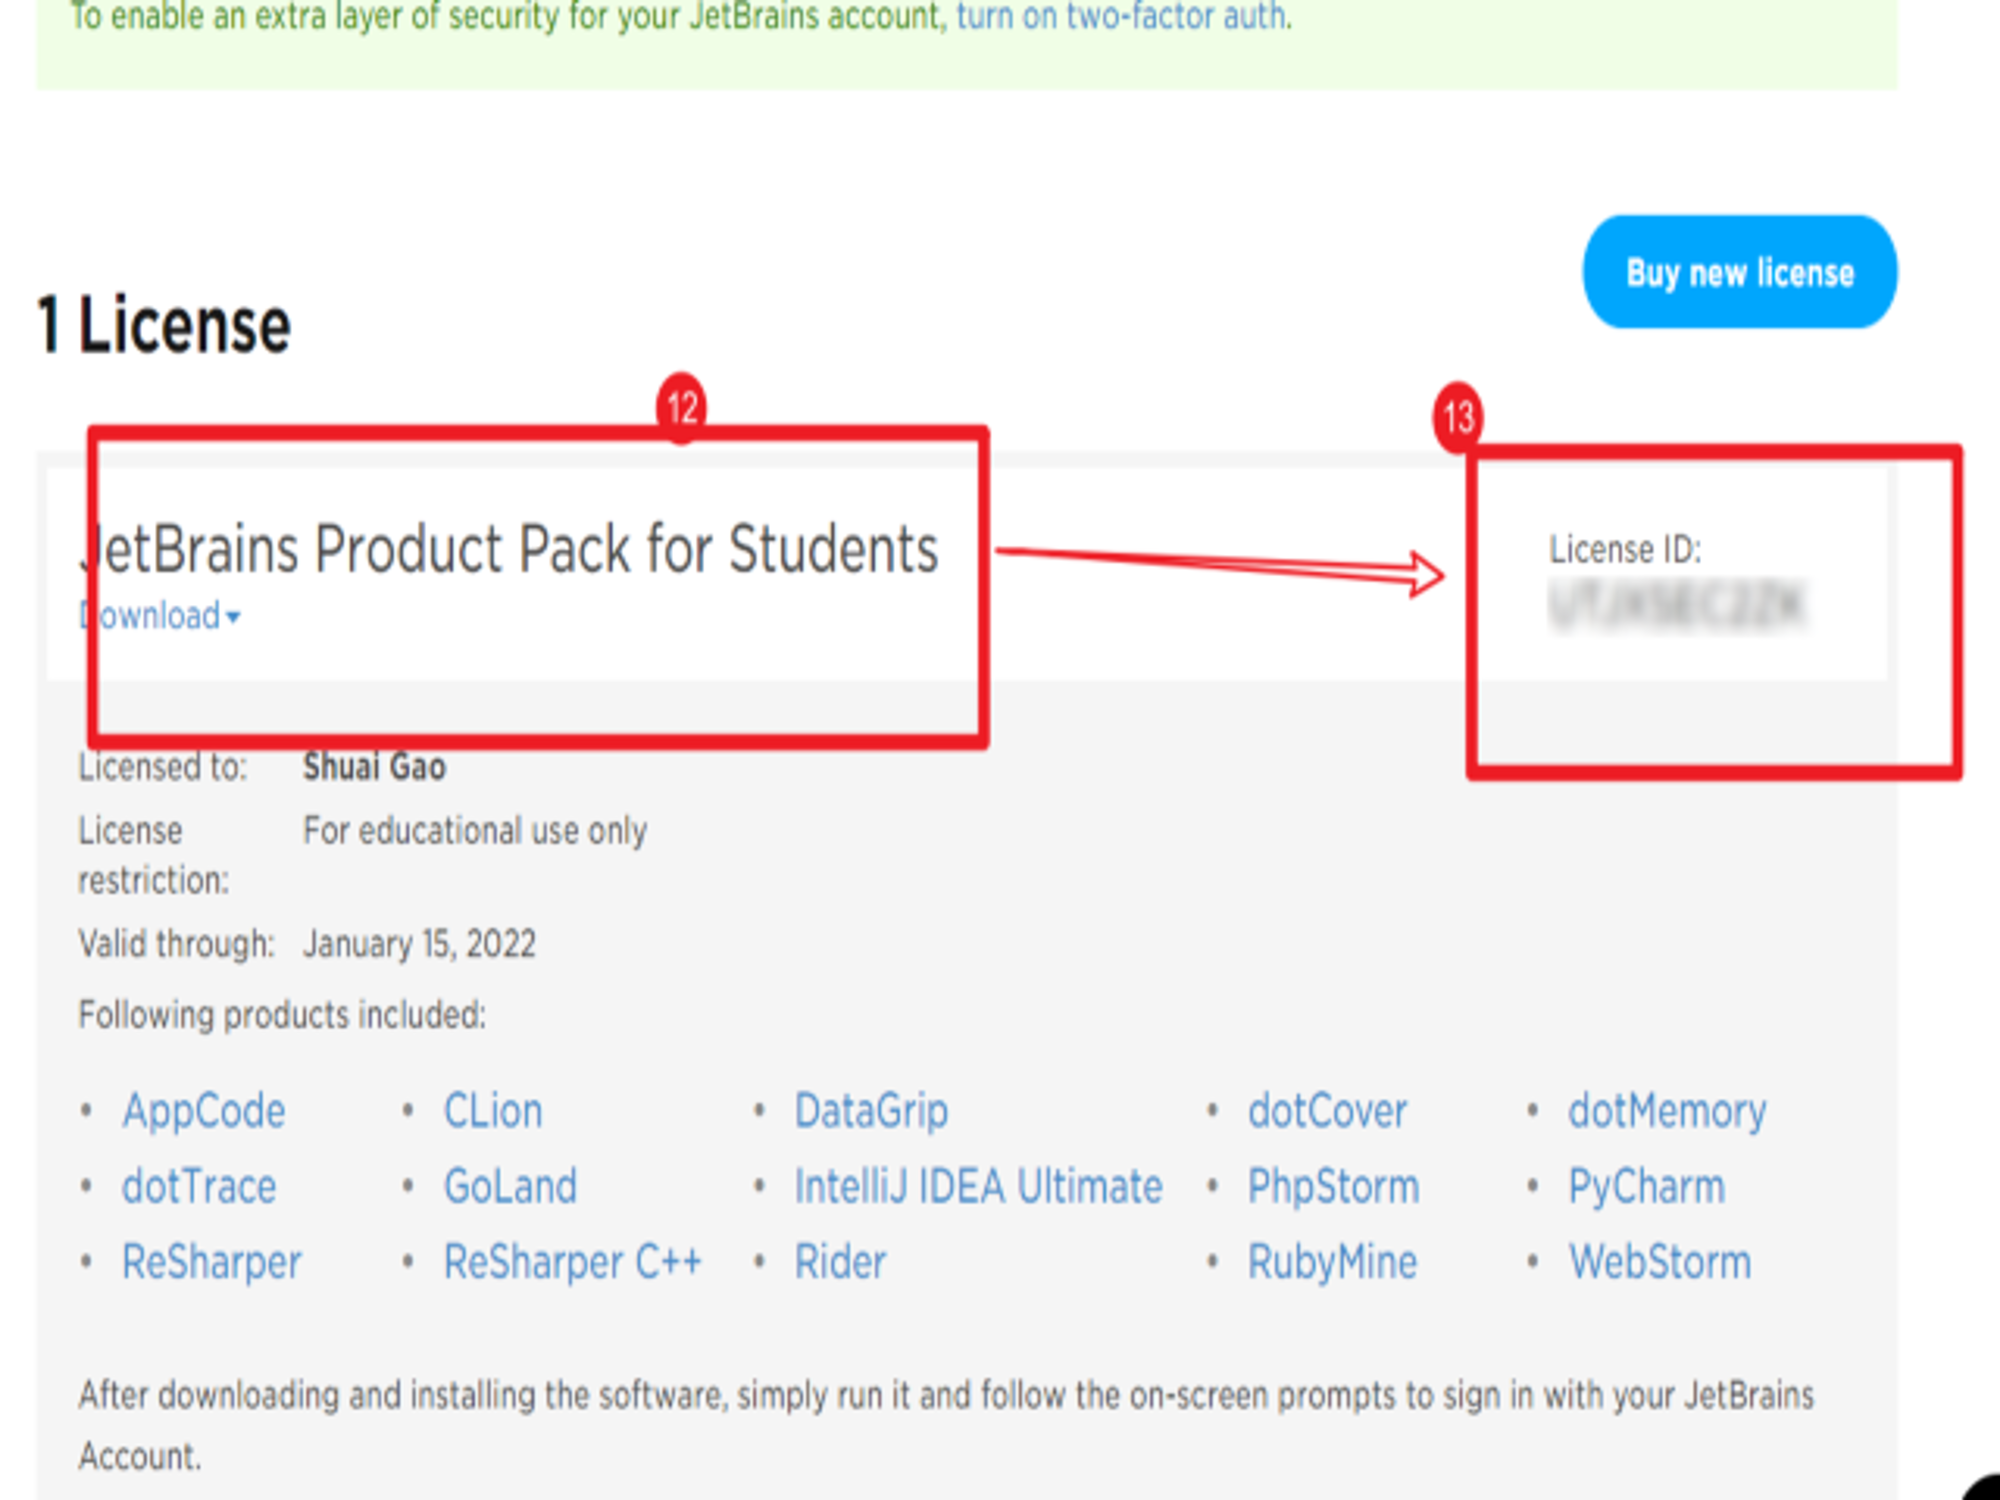Expand the Download dropdown
Viewport: 2000px width, 1500px height.
point(160,616)
